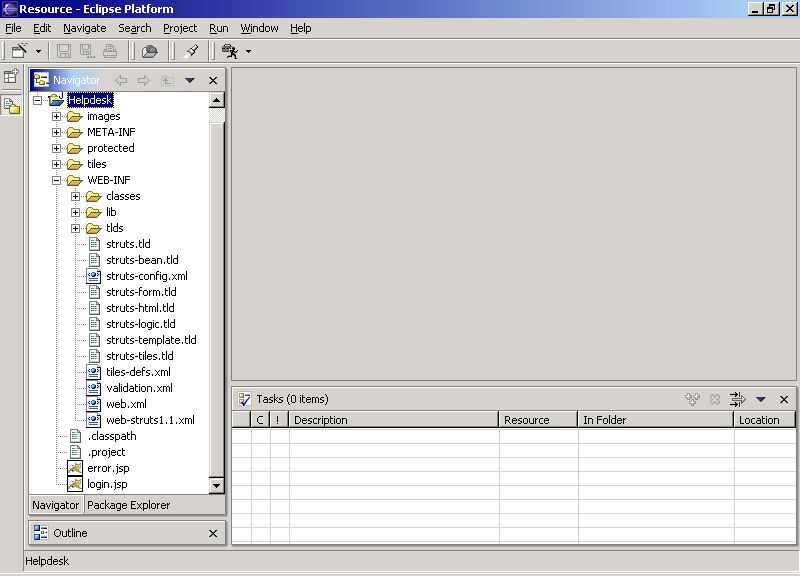
Task: Click the Navigator Up level icon
Action: (x=167, y=80)
